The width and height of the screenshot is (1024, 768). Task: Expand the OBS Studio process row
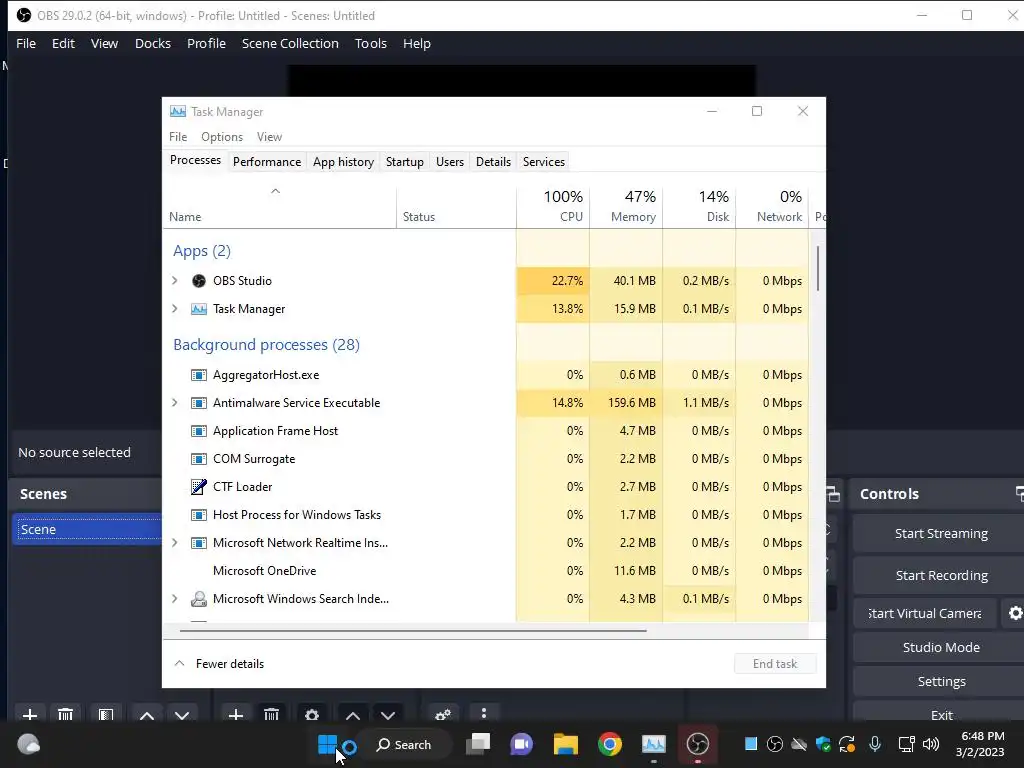pos(174,281)
